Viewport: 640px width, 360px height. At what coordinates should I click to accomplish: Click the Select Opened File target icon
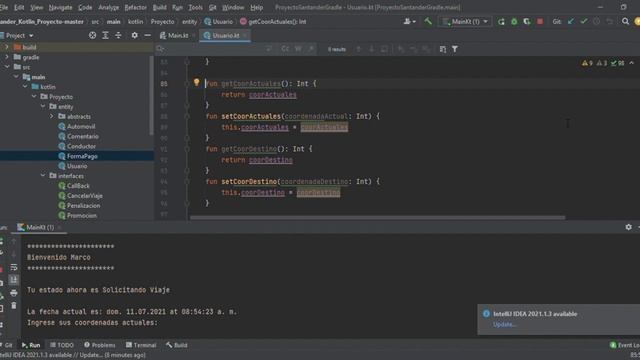pyautogui.click(x=93, y=36)
